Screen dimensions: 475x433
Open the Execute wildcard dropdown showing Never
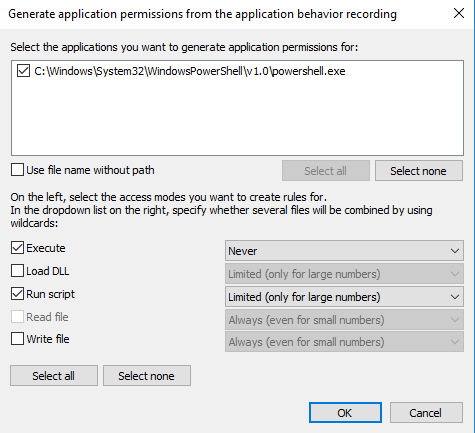tap(344, 251)
